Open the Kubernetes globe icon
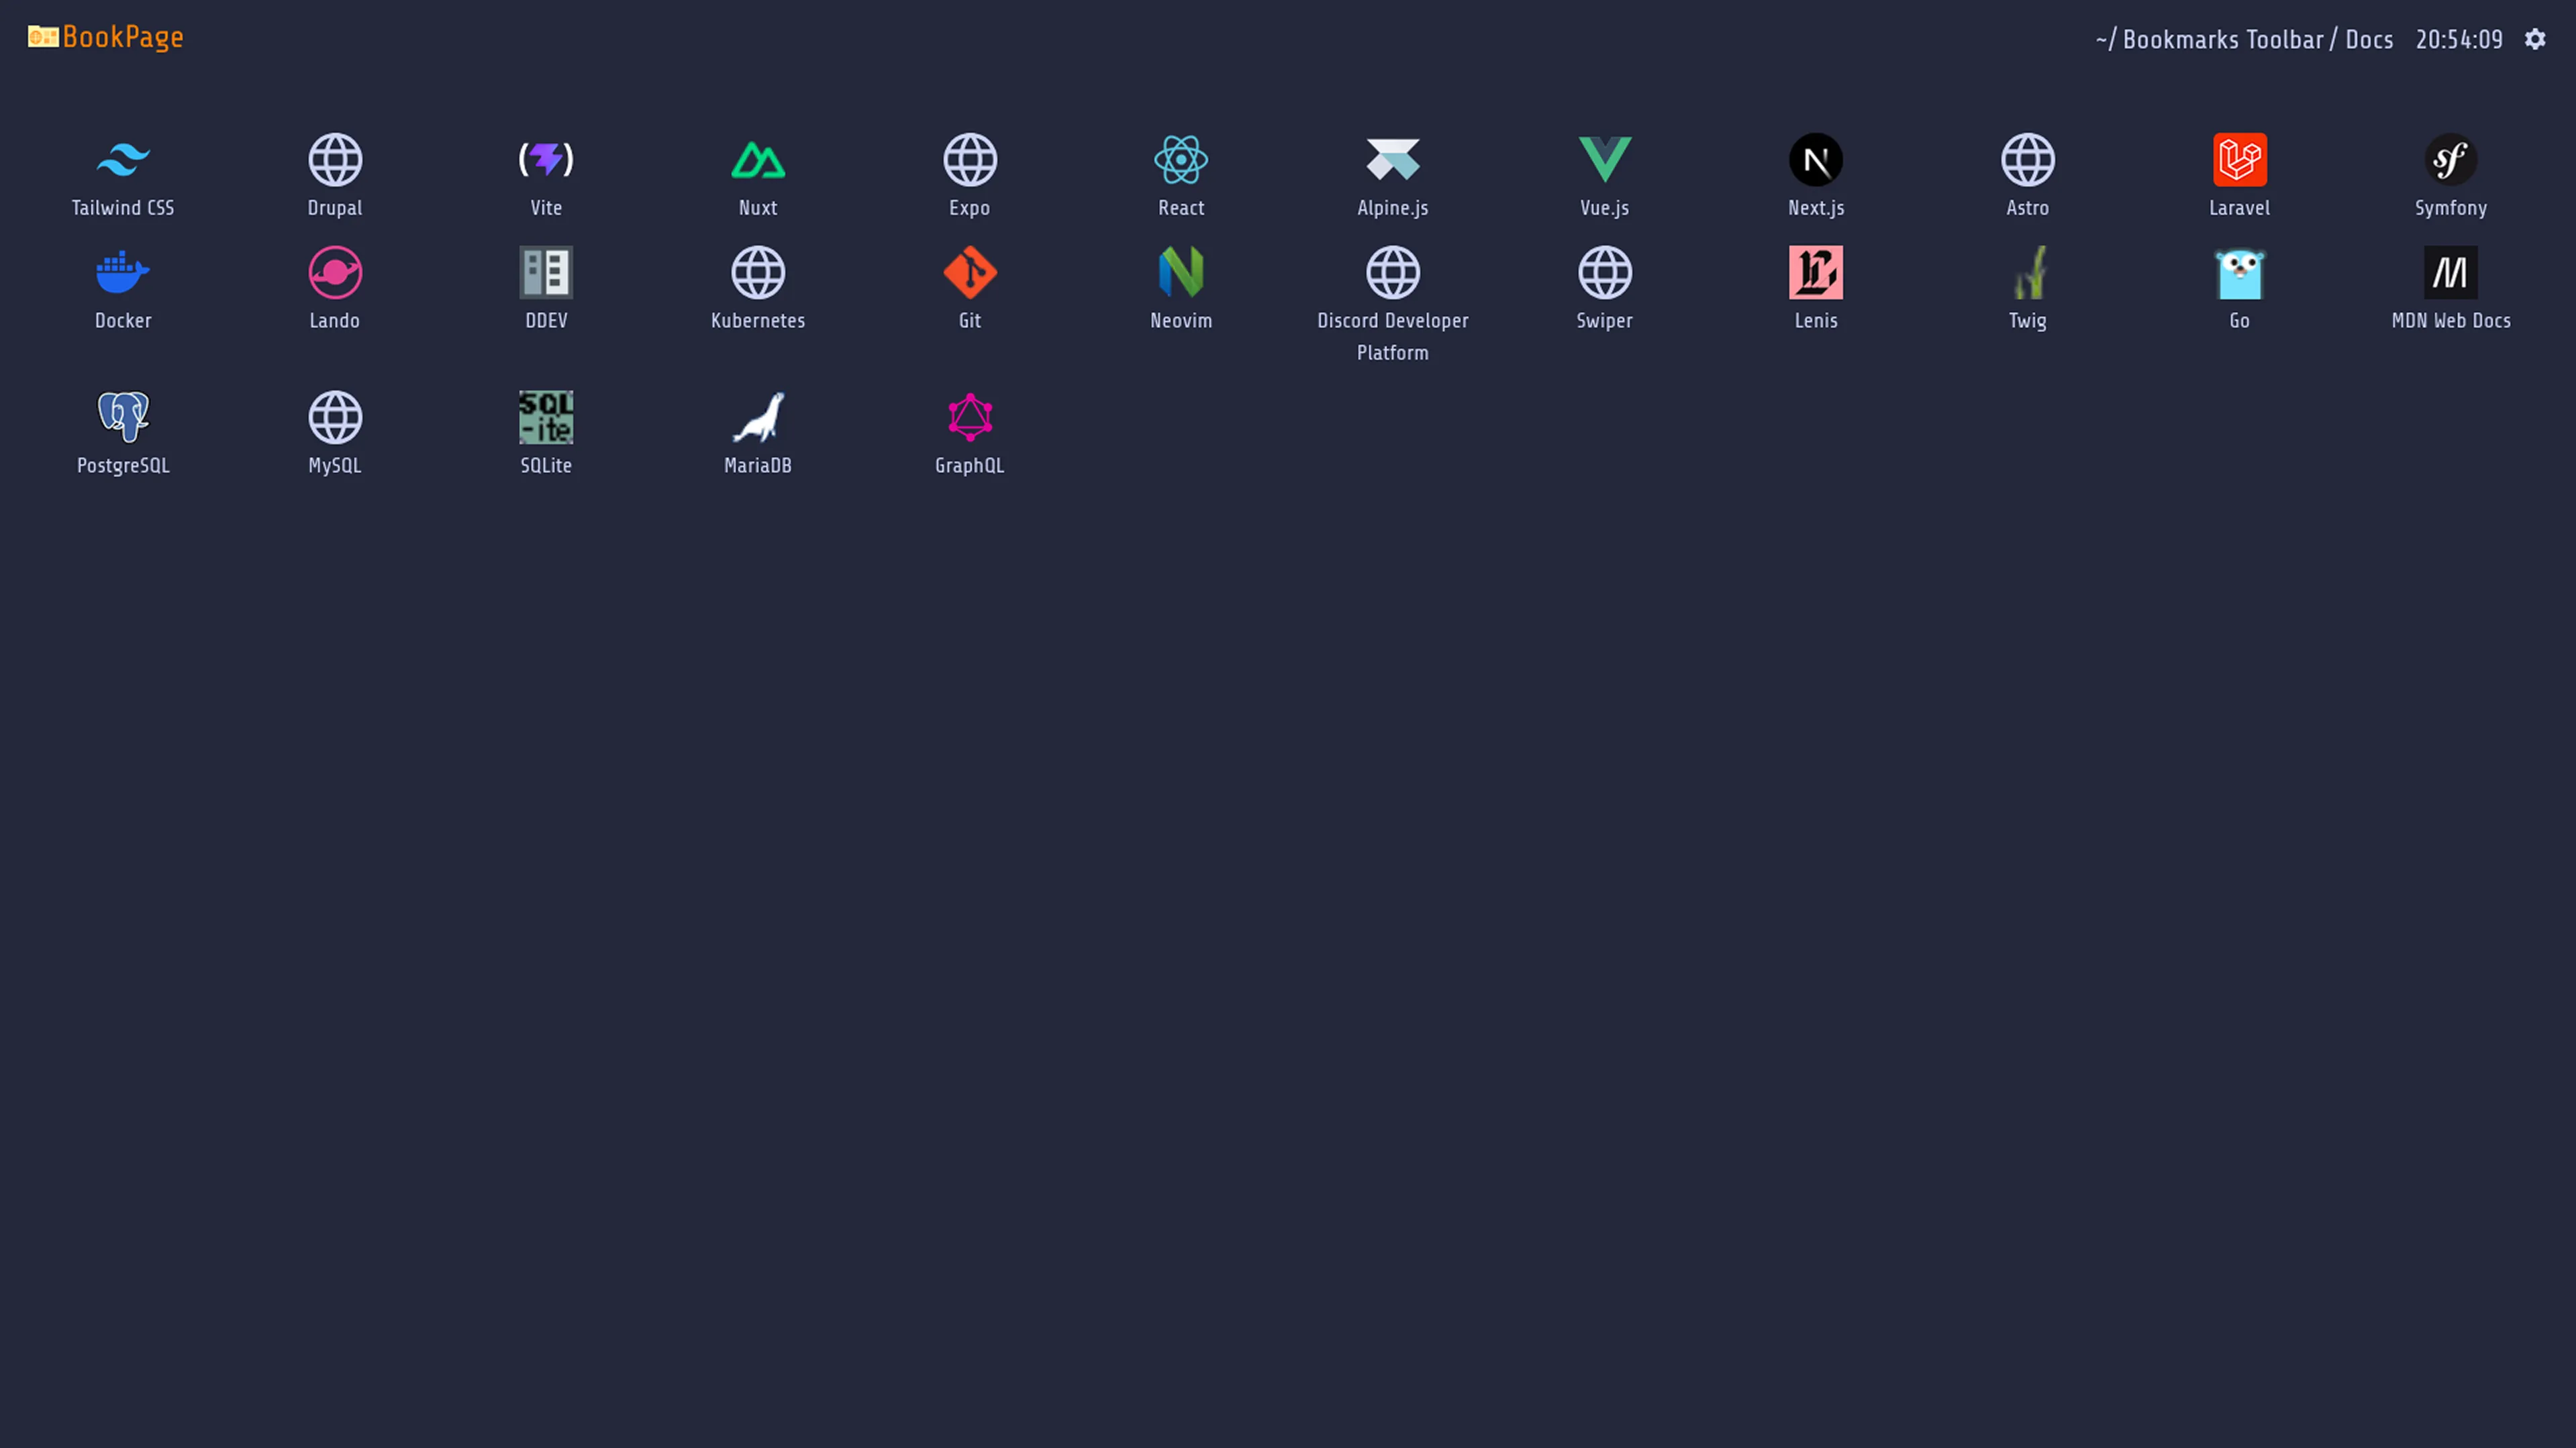The height and width of the screenshot is (1448, 2576). point(758,272)
